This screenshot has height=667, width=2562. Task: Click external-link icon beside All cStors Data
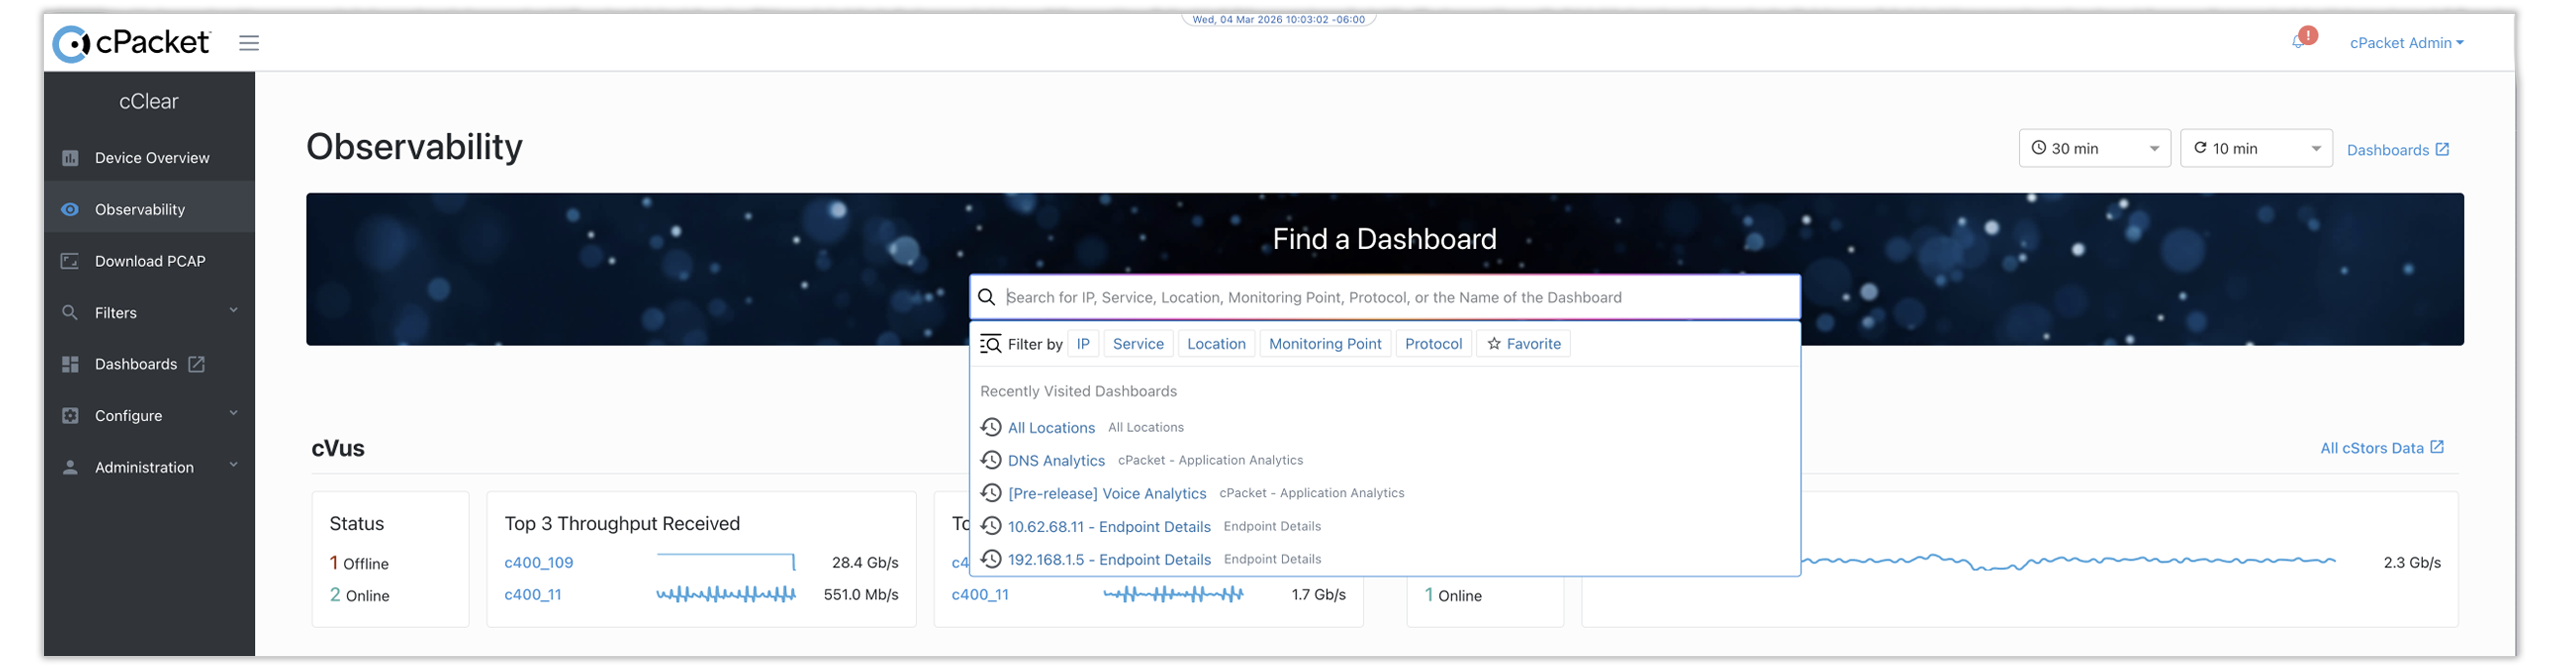2437,448
